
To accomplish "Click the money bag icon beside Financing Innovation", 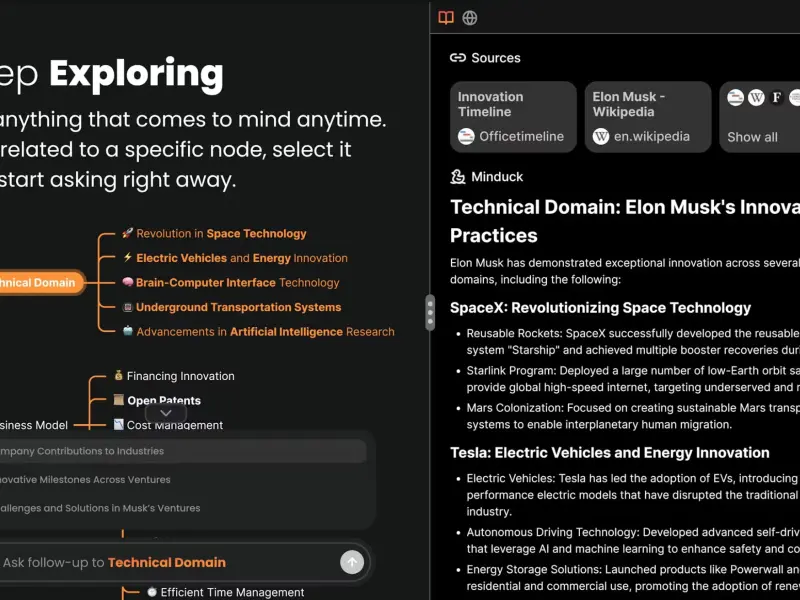I will point(118,376).
